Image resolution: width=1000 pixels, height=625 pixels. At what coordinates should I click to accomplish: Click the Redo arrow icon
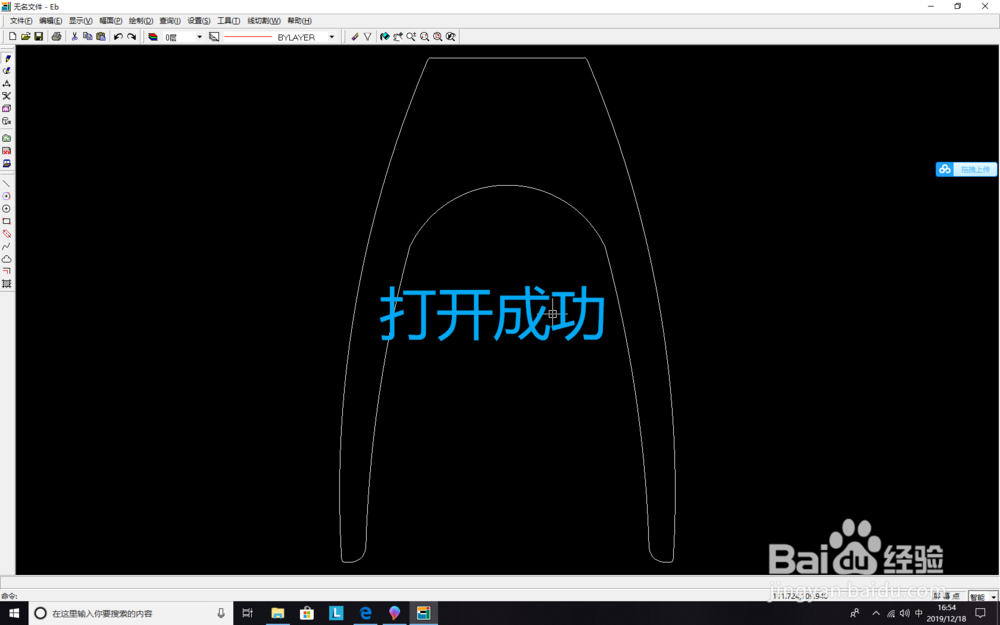pyautogui.click(x=131, y=37)
